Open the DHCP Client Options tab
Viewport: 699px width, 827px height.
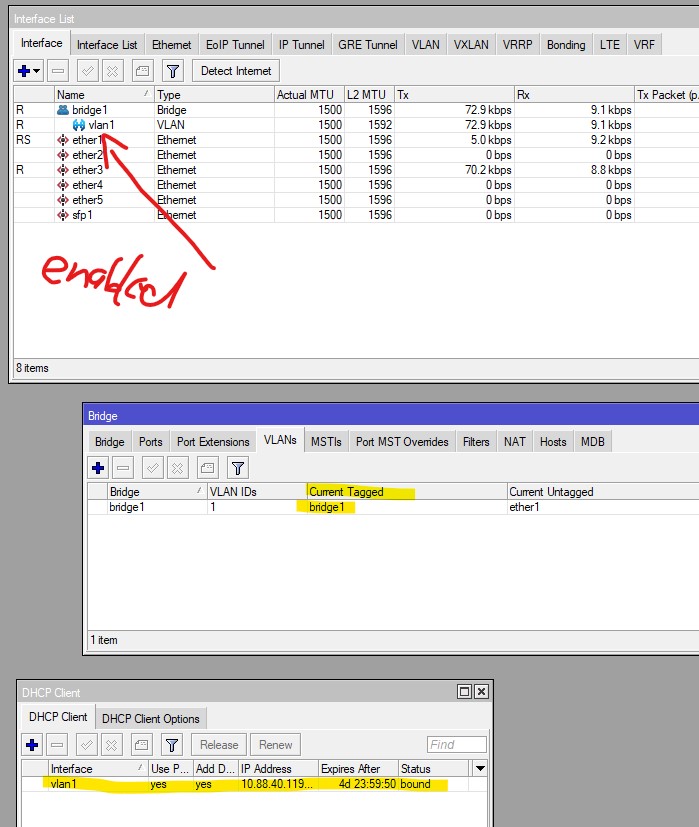(150, 719)
